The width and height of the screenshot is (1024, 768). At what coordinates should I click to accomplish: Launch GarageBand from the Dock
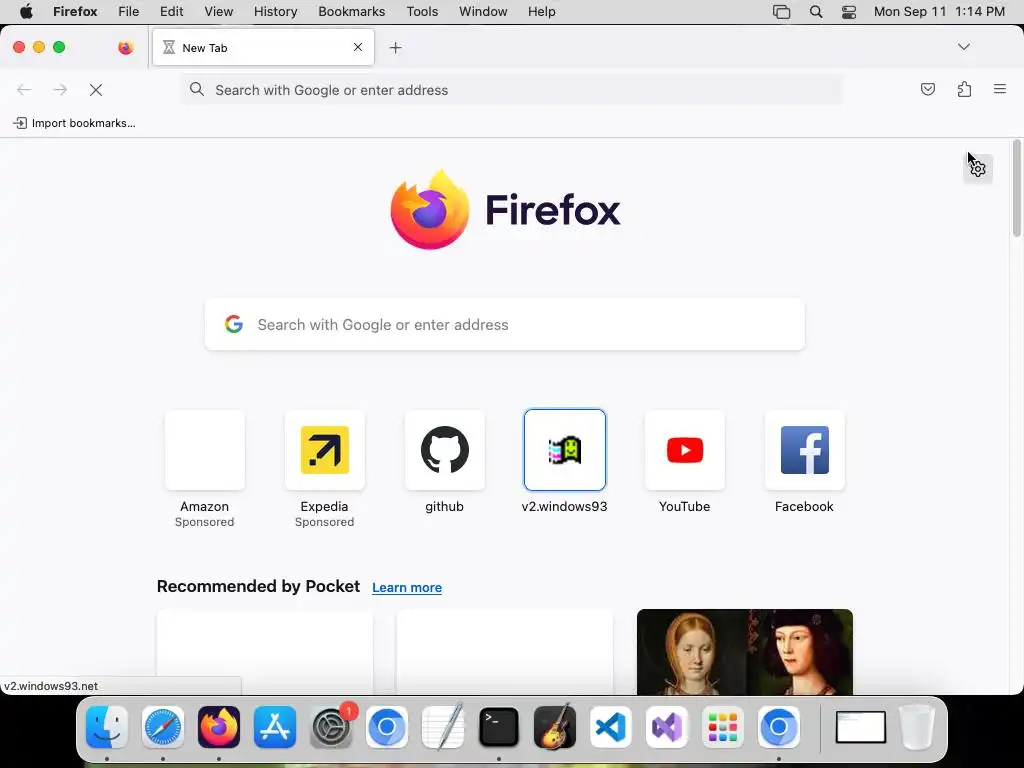[555, 727]
